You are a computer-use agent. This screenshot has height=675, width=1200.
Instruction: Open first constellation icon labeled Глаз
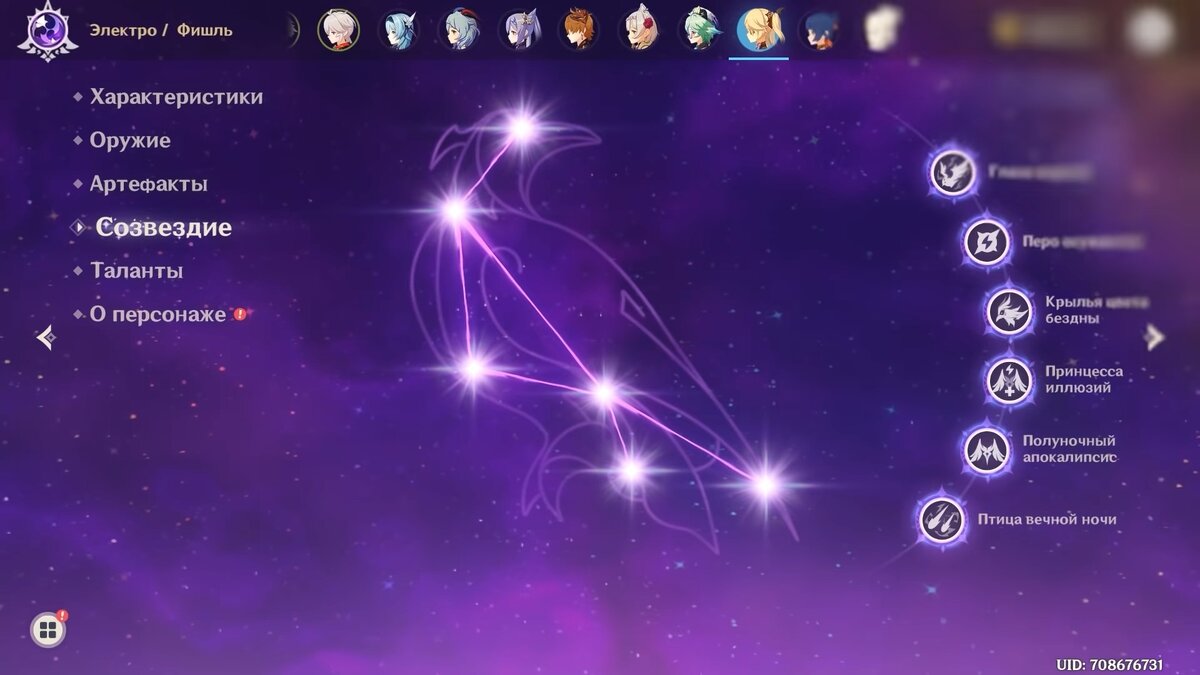(953, 172)
